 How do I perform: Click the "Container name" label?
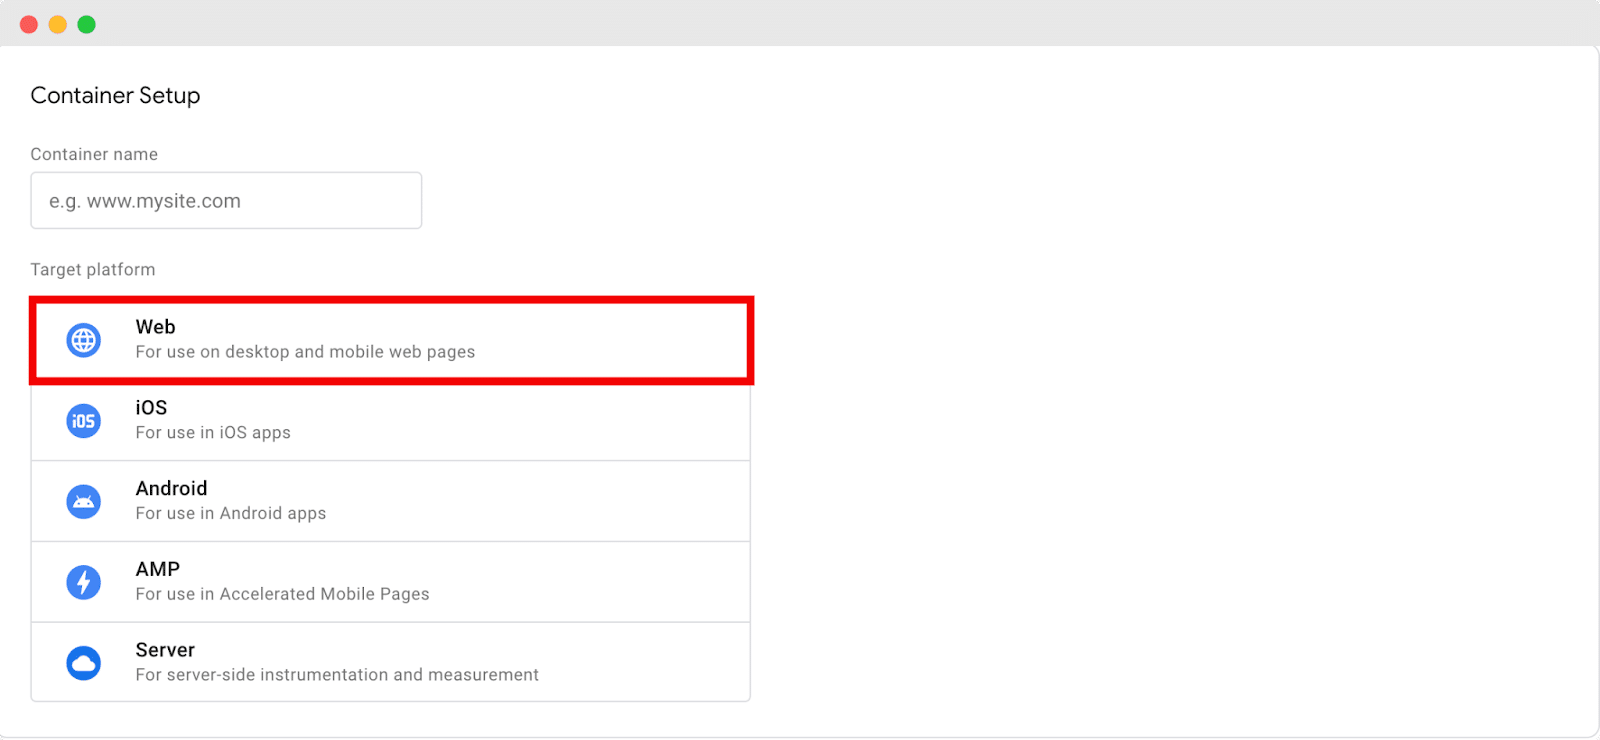94,154
